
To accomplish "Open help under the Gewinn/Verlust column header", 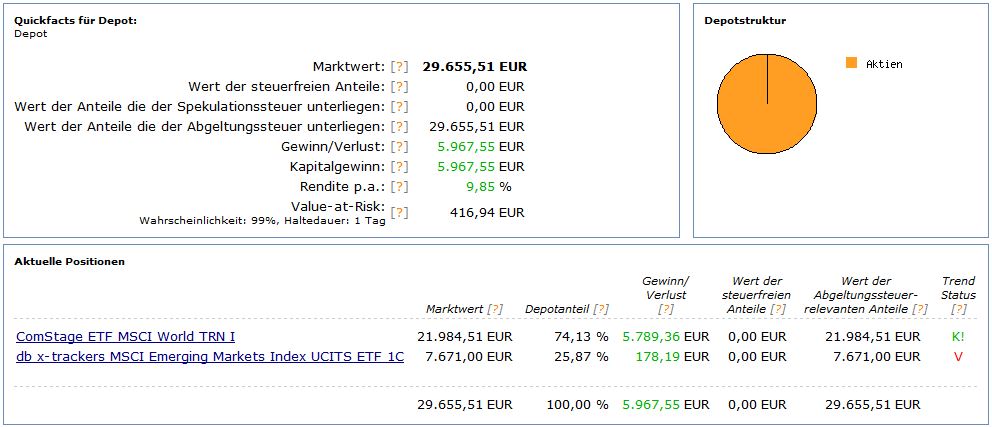I will 665,310.
